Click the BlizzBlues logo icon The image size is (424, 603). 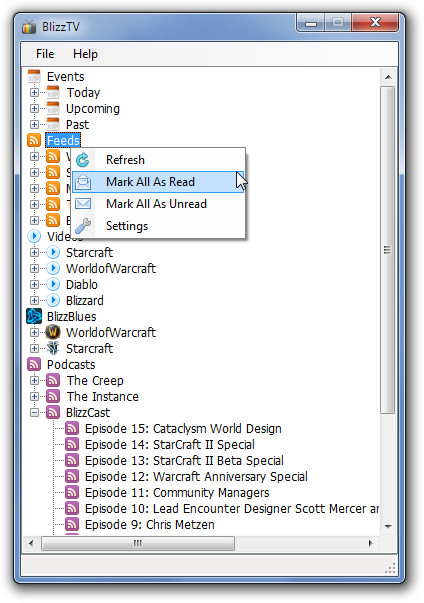[x=34, y=316]
